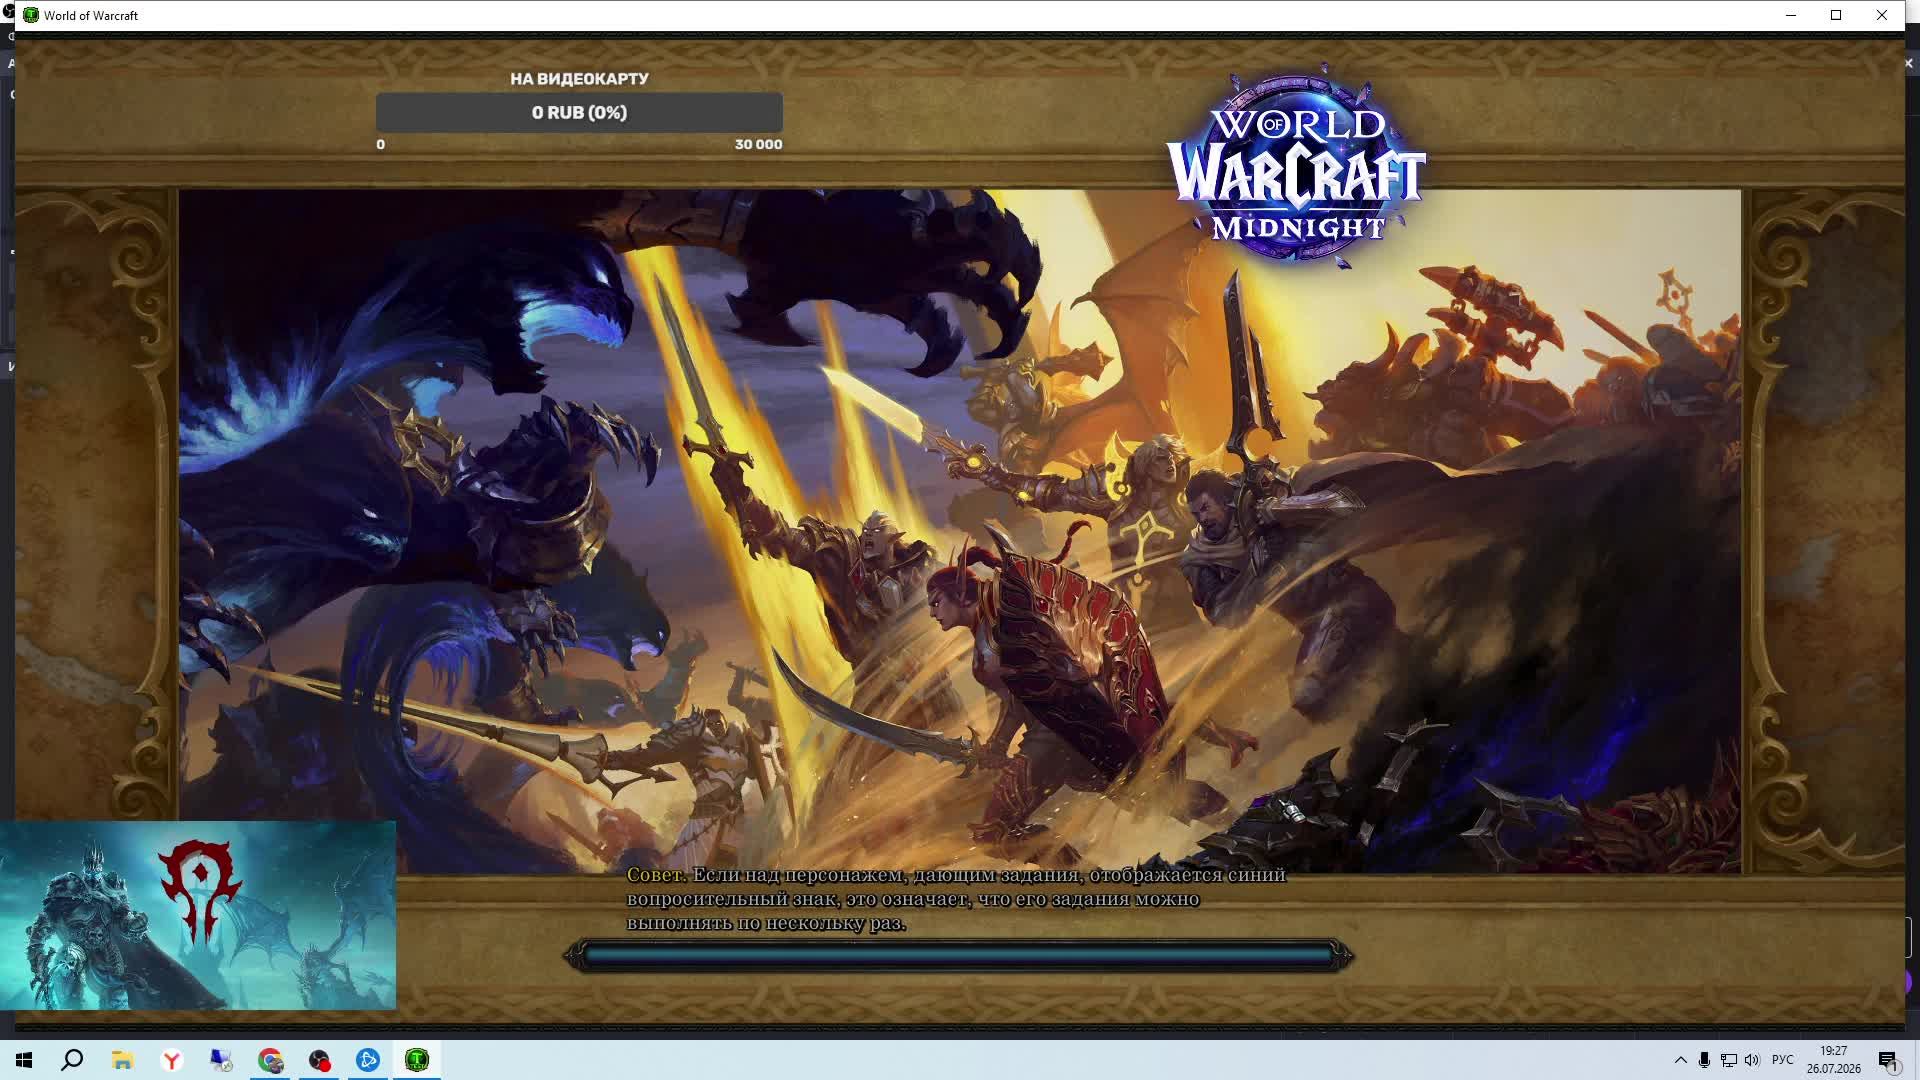The width and height of the screenshot is (1920, 1080).
Task: Click the НА ВИДЕОКАРТУ goal title
Action: tap(579, 79)
